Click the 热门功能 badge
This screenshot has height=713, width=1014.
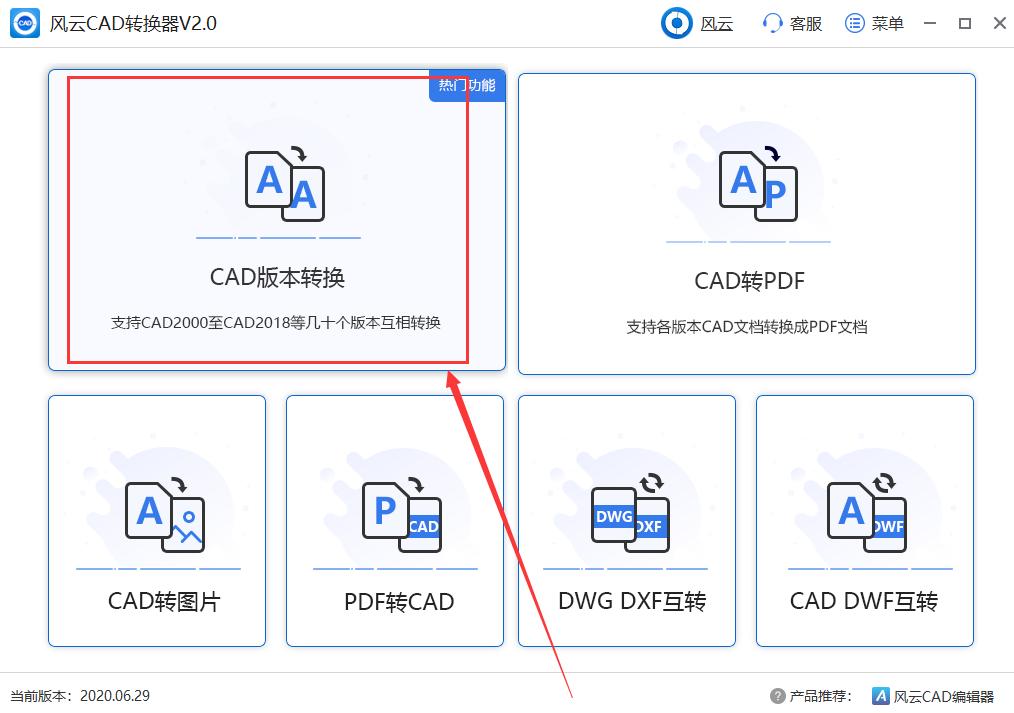[x=467, y=87]
